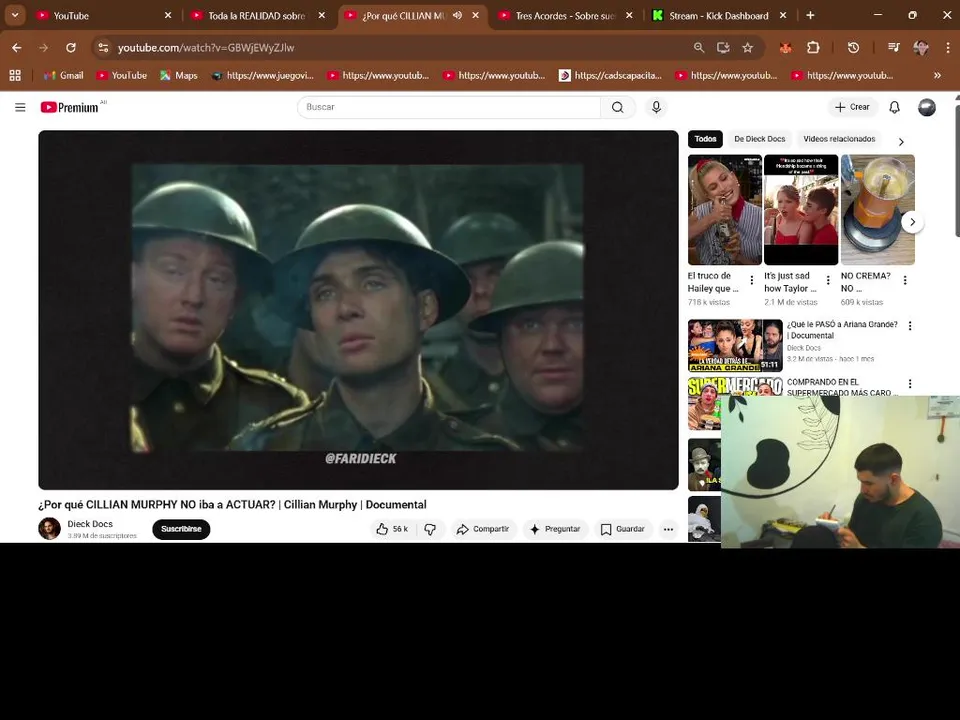Open the Taylor short thumbnail
Screen dimensions: 960x720
point(801,209)
